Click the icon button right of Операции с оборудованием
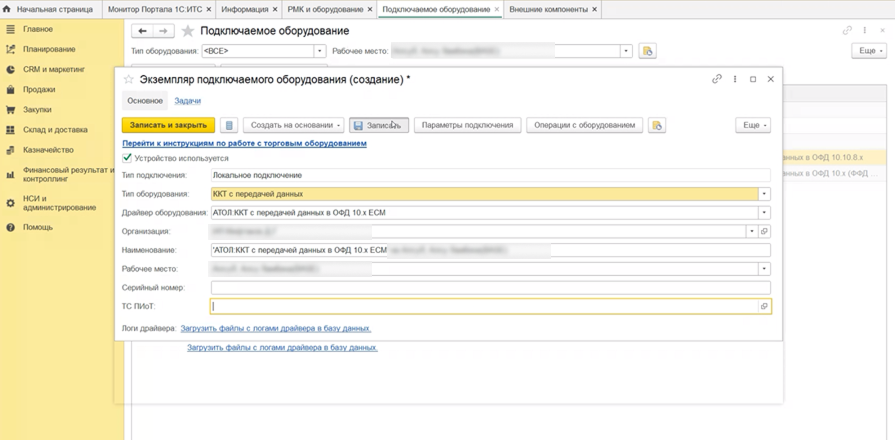 point(657,125)
